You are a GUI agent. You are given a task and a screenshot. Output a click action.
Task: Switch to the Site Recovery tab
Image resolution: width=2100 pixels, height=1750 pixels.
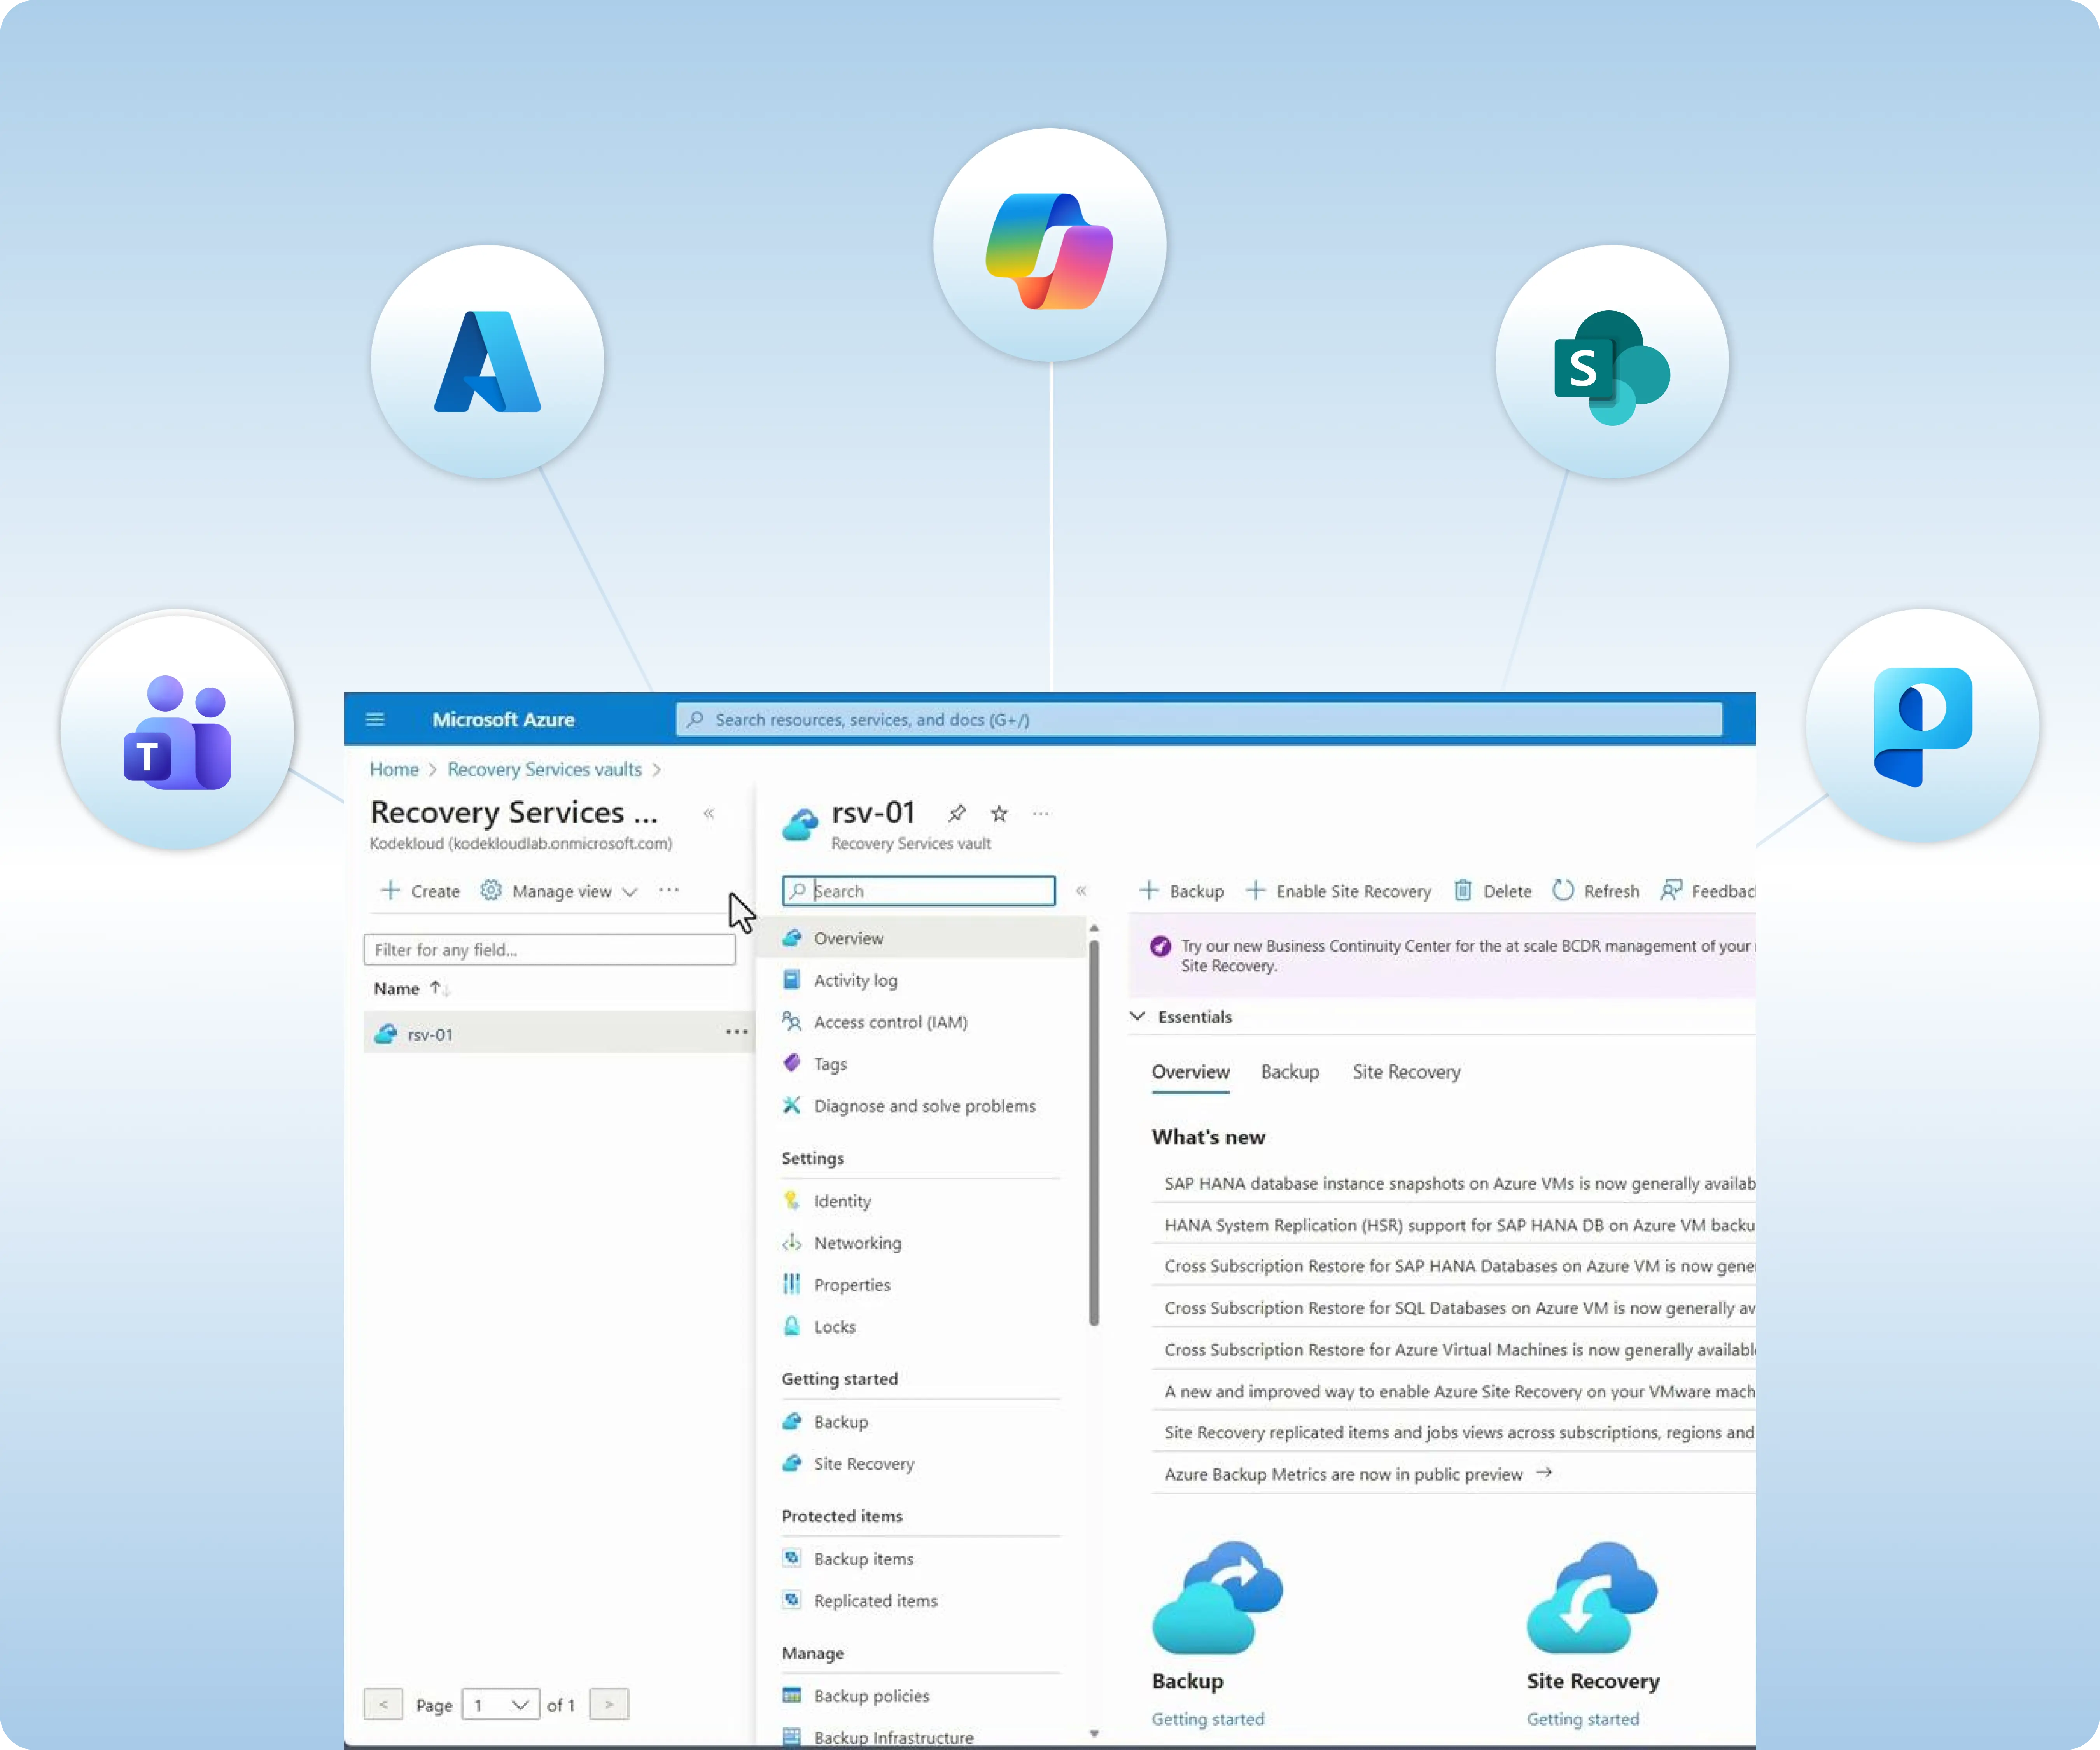tap(1406, 1071)
